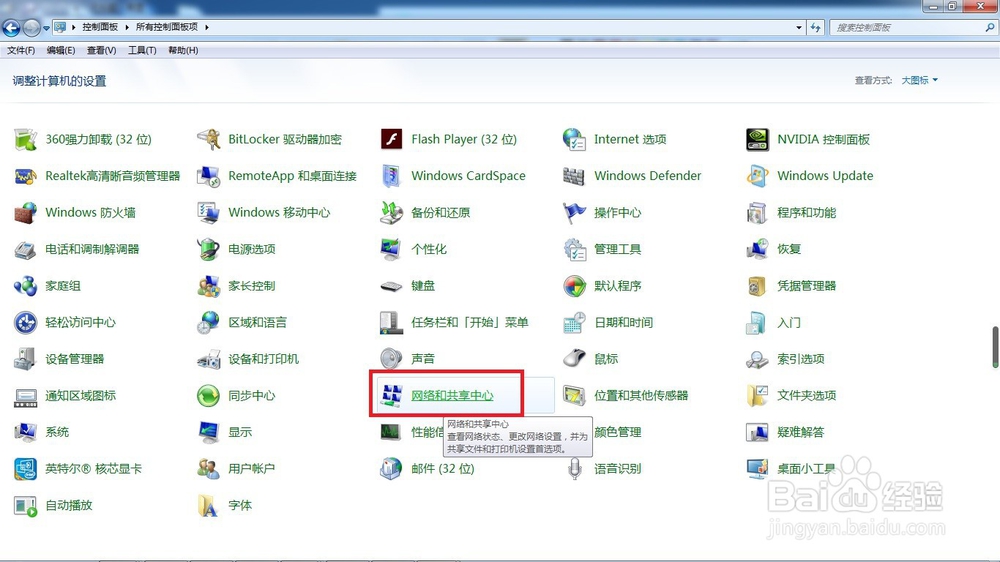Click Windows 移动中心 link
This screenshot has width=1000, height=562.
pos(279,212)
